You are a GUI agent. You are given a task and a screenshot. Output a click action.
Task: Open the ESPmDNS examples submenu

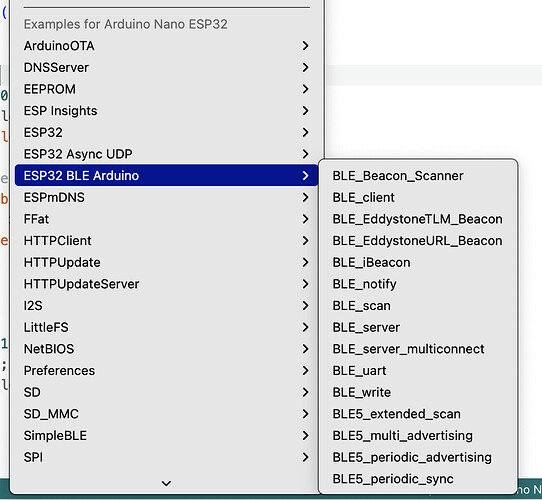166,197
